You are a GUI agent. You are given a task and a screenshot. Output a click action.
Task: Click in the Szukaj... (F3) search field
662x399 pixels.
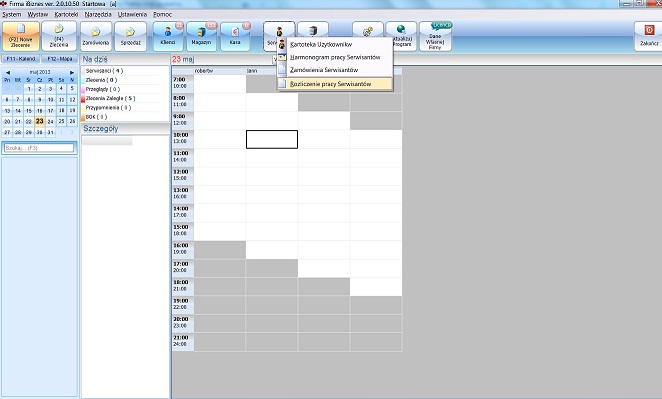tap(39, 148)
